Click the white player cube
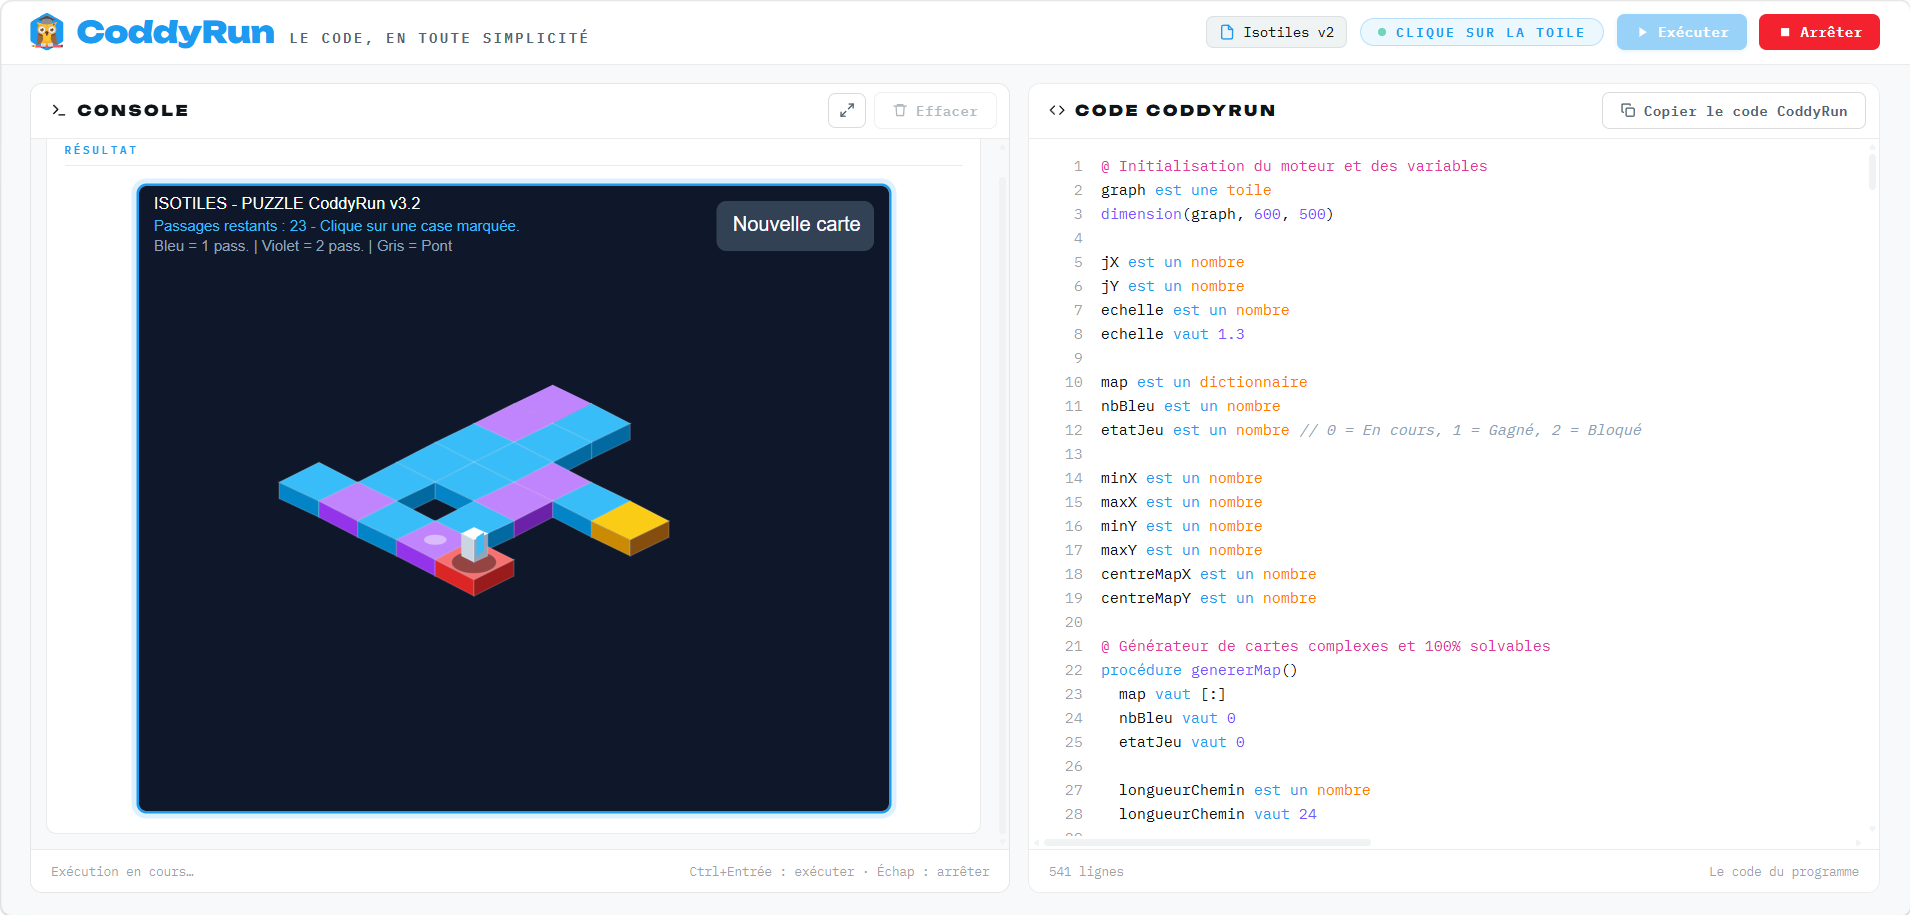 [474, 544]
